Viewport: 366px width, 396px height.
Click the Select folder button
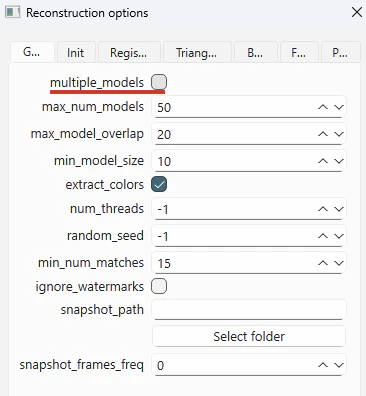point(249,336)
